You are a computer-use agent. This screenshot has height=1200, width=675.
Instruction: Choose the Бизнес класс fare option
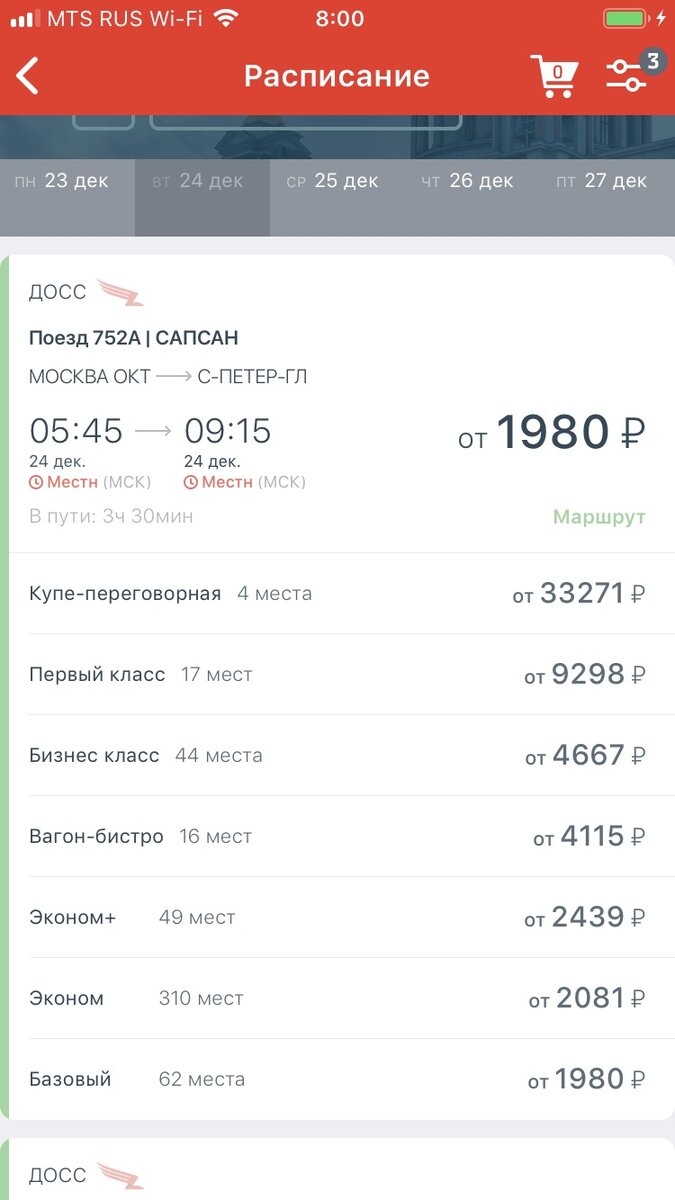(x=337, y=755)
